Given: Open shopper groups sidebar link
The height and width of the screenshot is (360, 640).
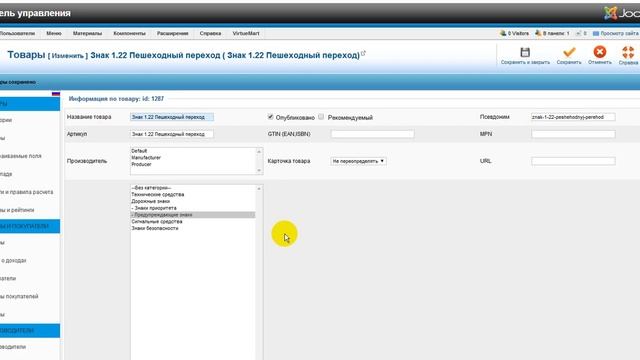Looking at the screenshot, I should (x=19, y=296).
